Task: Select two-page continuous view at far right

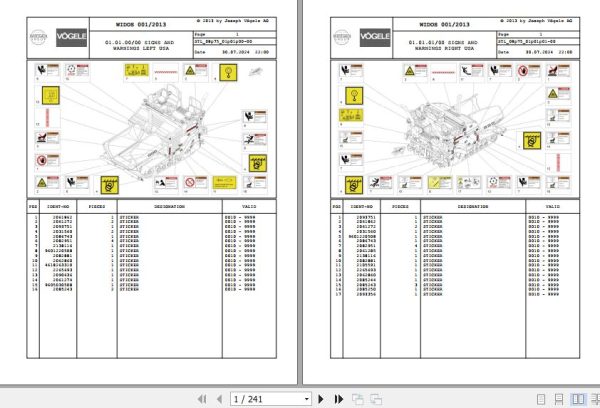Action: [595, 399]
